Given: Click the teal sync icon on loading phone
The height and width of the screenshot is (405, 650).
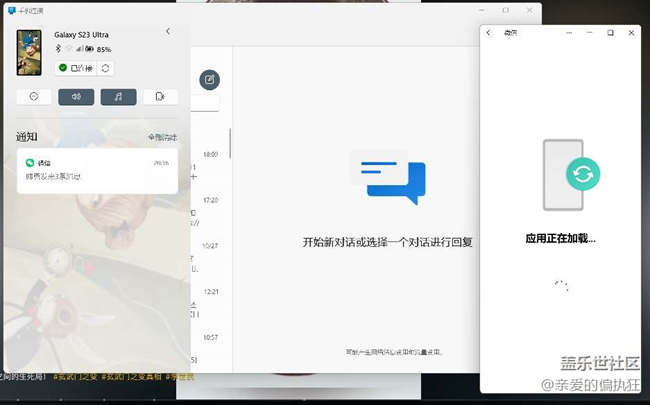Looking at the screenshot, I should 581,174.
